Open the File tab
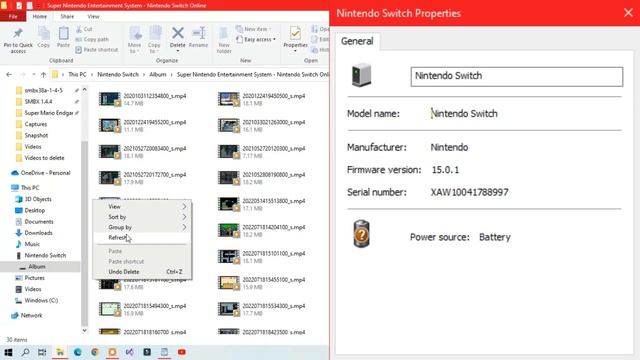640x360 pixels. click(x=13, y=16)
